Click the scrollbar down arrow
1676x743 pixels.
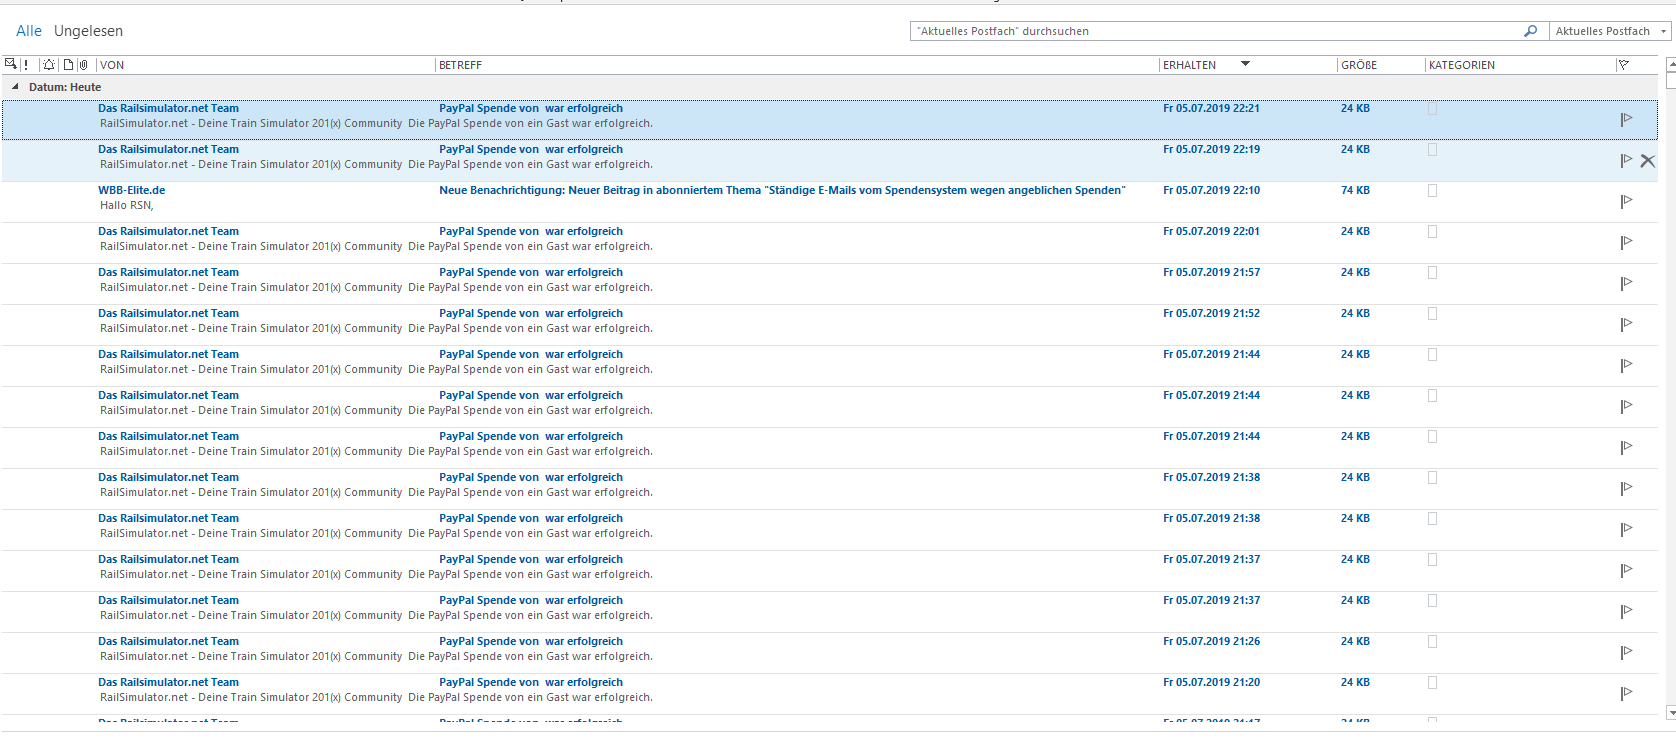point(1671,712)
